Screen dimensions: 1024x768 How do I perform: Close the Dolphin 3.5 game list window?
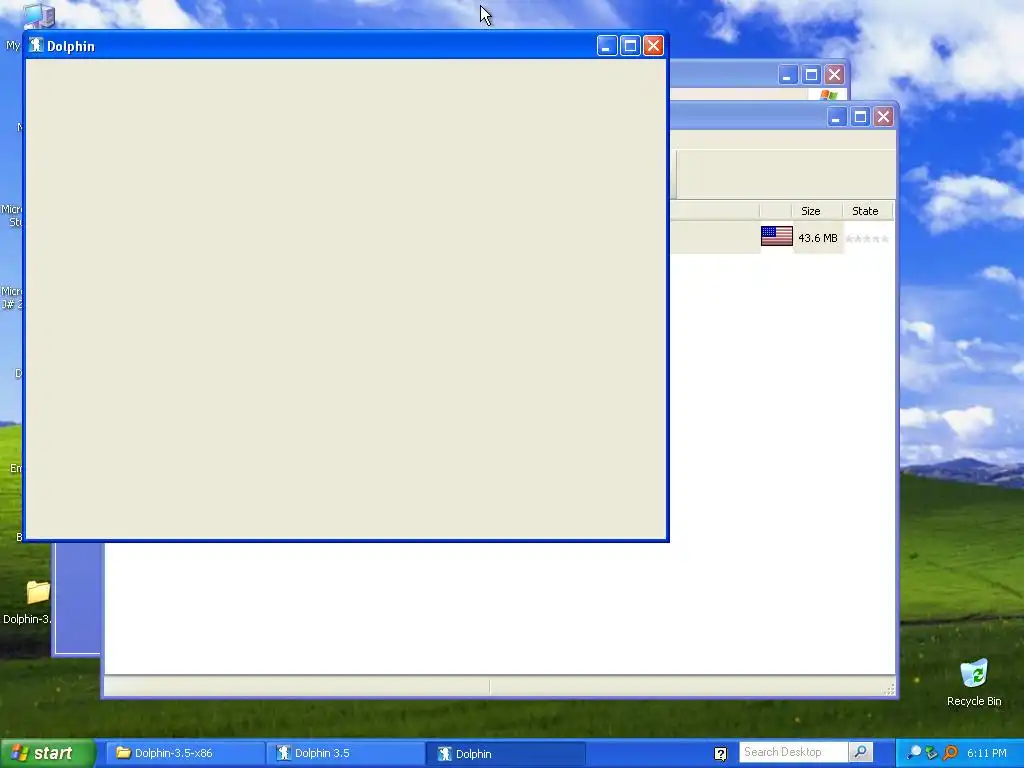tap(883, 117)
